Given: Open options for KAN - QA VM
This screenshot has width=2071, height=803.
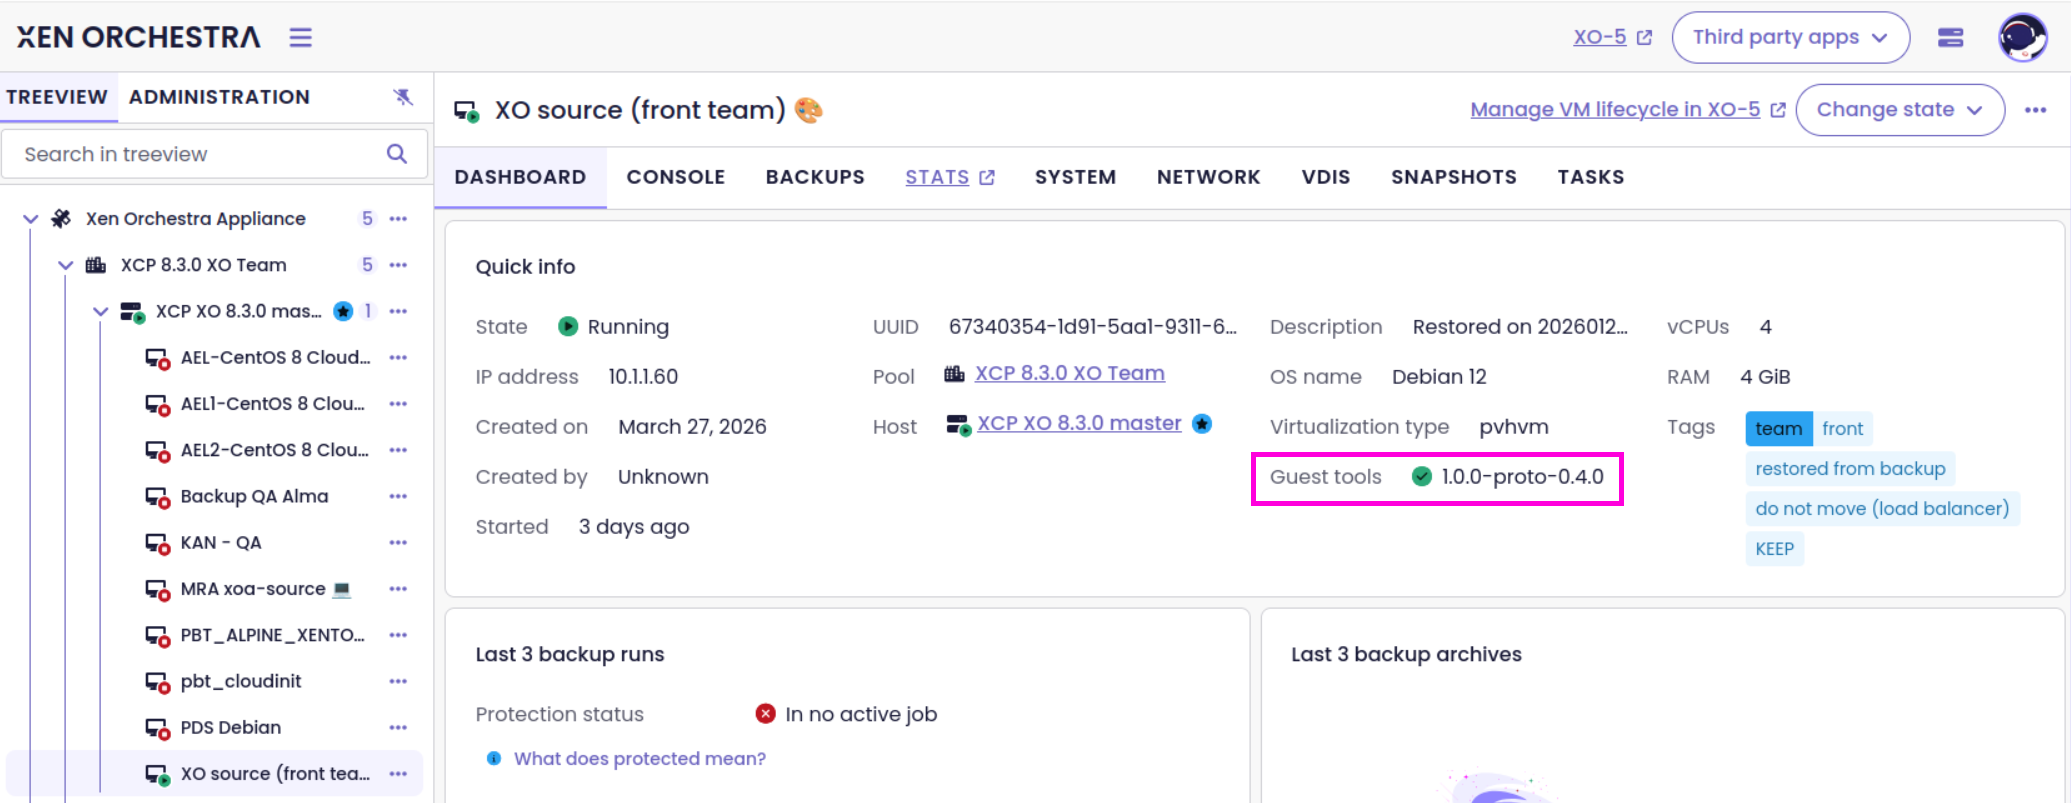Looking at the screenshot, I should click(398, 542).
